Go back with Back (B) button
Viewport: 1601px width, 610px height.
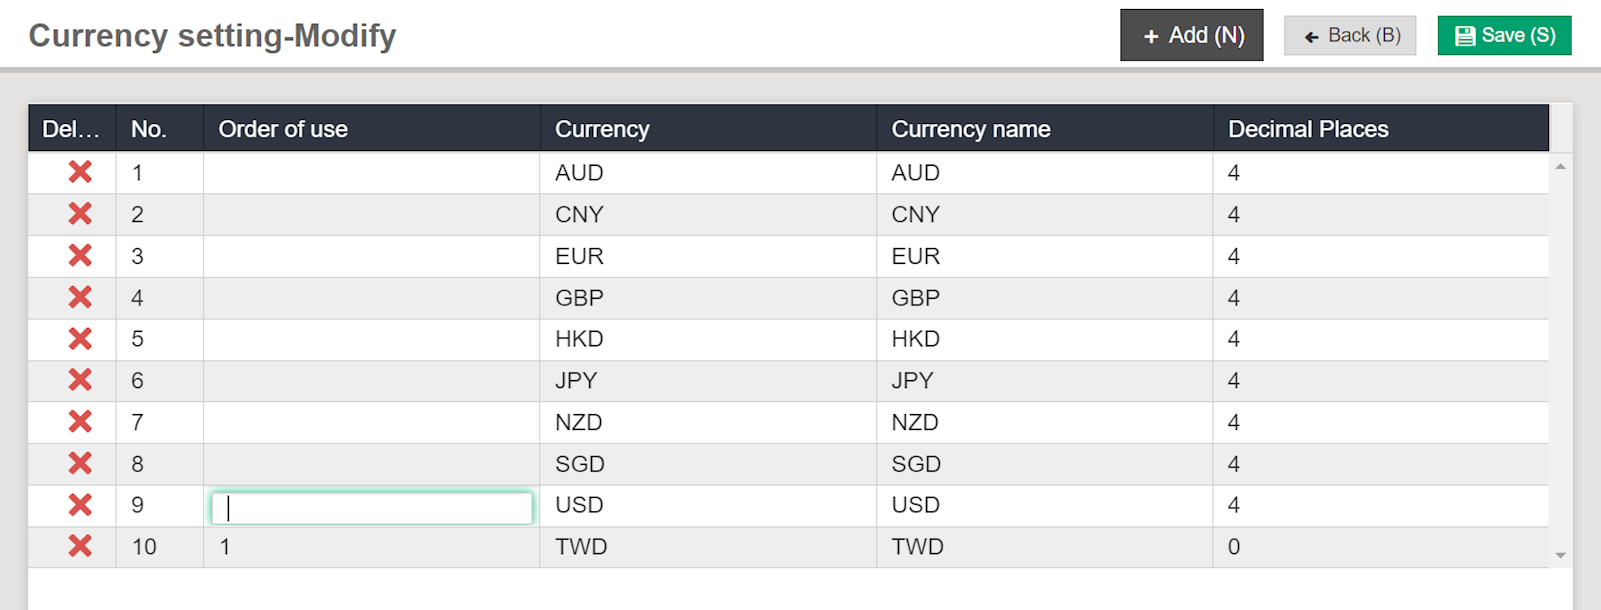[x=1349, y=35]
